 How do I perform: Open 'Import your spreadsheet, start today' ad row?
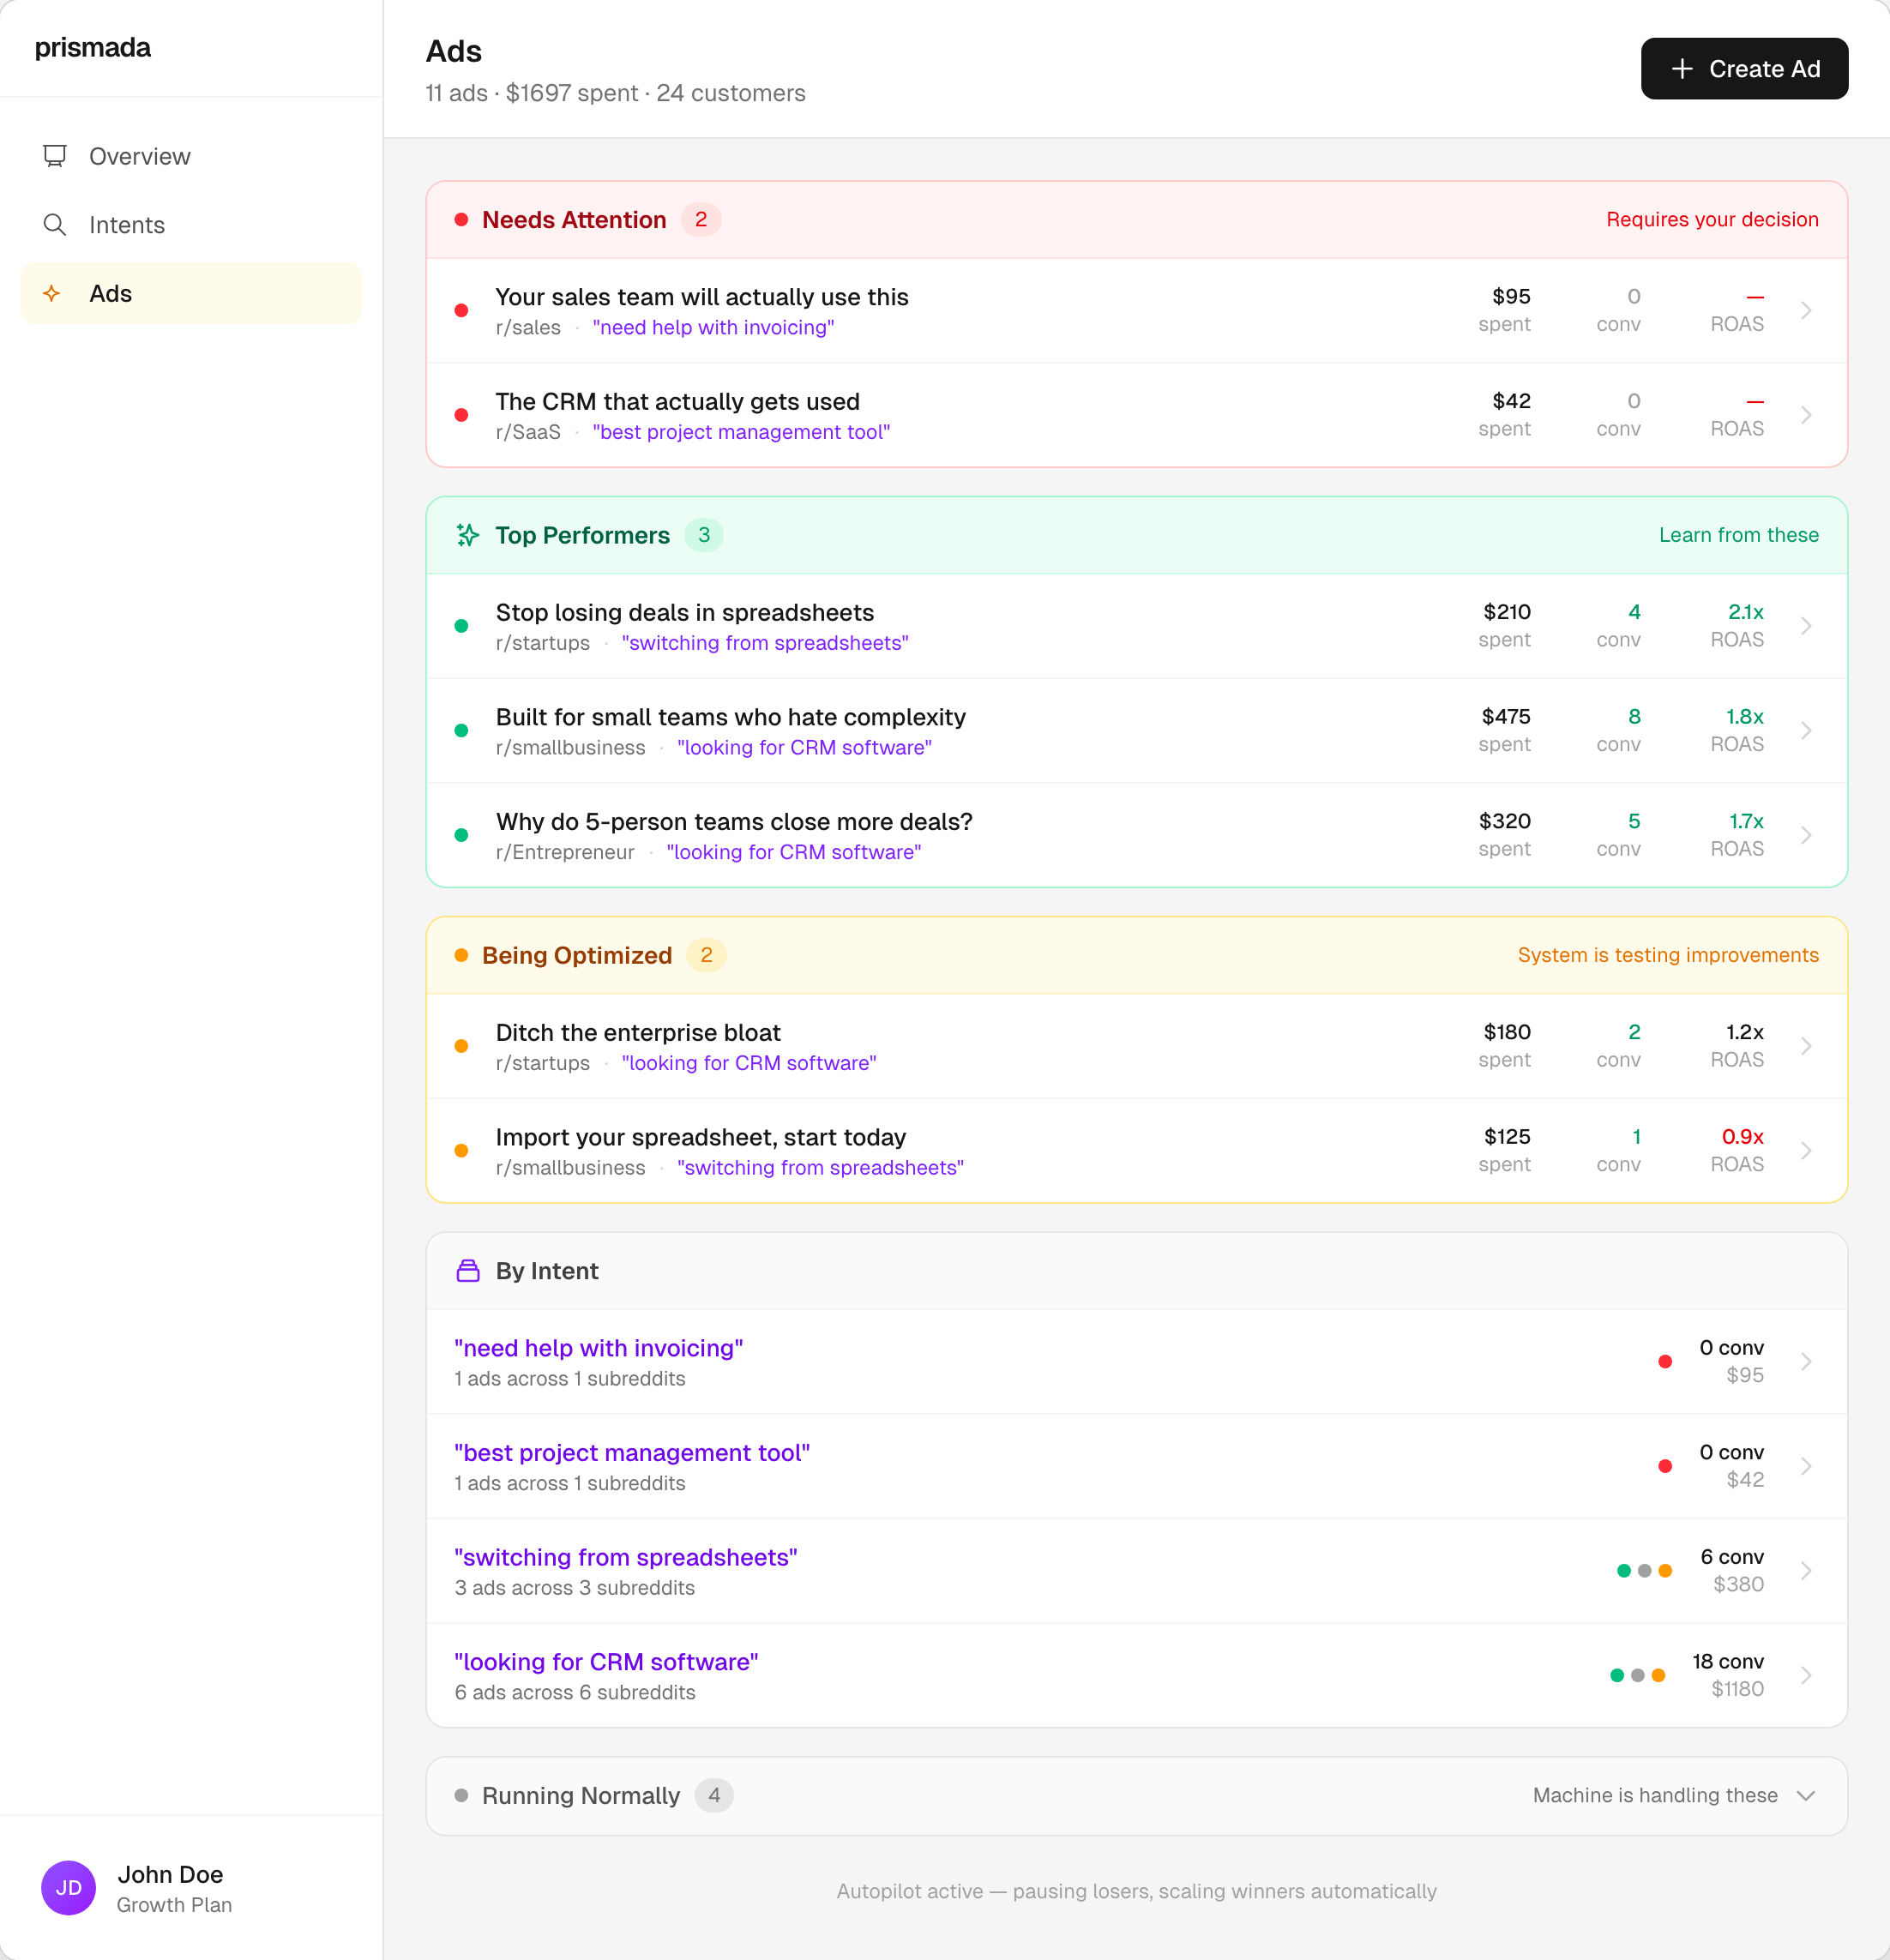pos(701,1138)
